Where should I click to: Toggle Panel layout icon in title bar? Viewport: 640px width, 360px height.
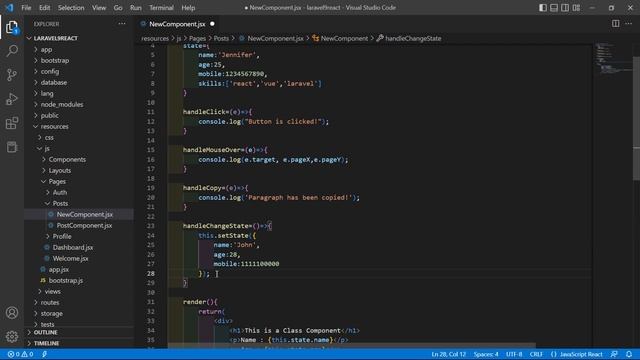point(554,7)
